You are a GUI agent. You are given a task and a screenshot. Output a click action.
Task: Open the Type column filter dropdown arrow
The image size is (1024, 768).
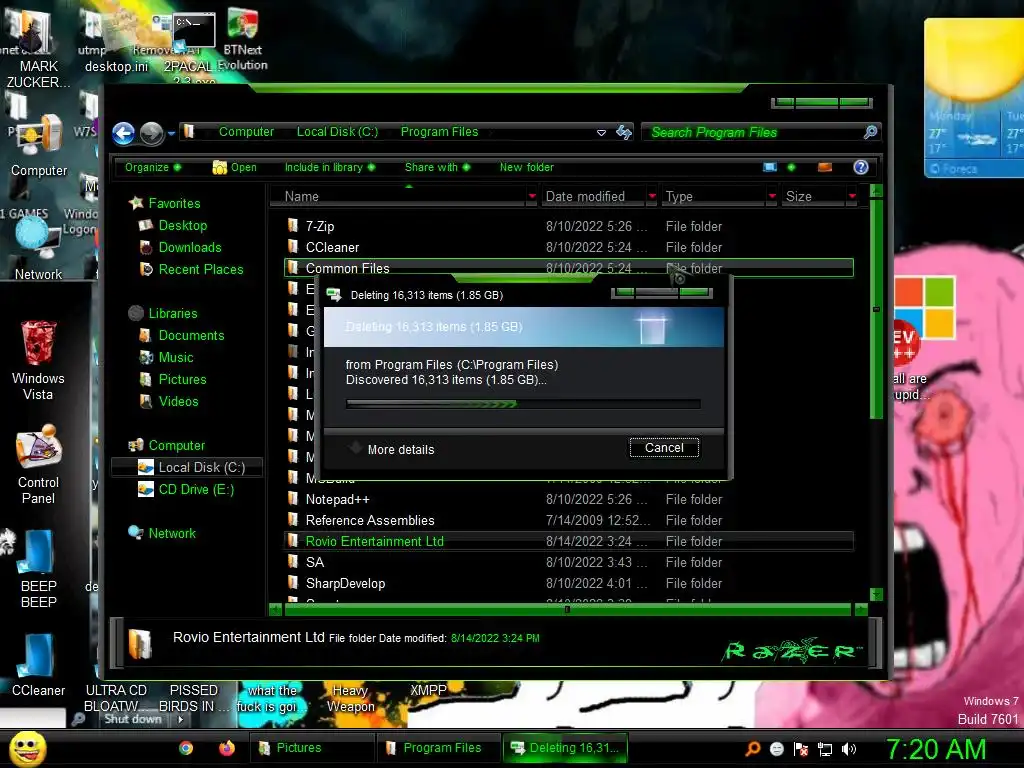[x=773, y=196]
